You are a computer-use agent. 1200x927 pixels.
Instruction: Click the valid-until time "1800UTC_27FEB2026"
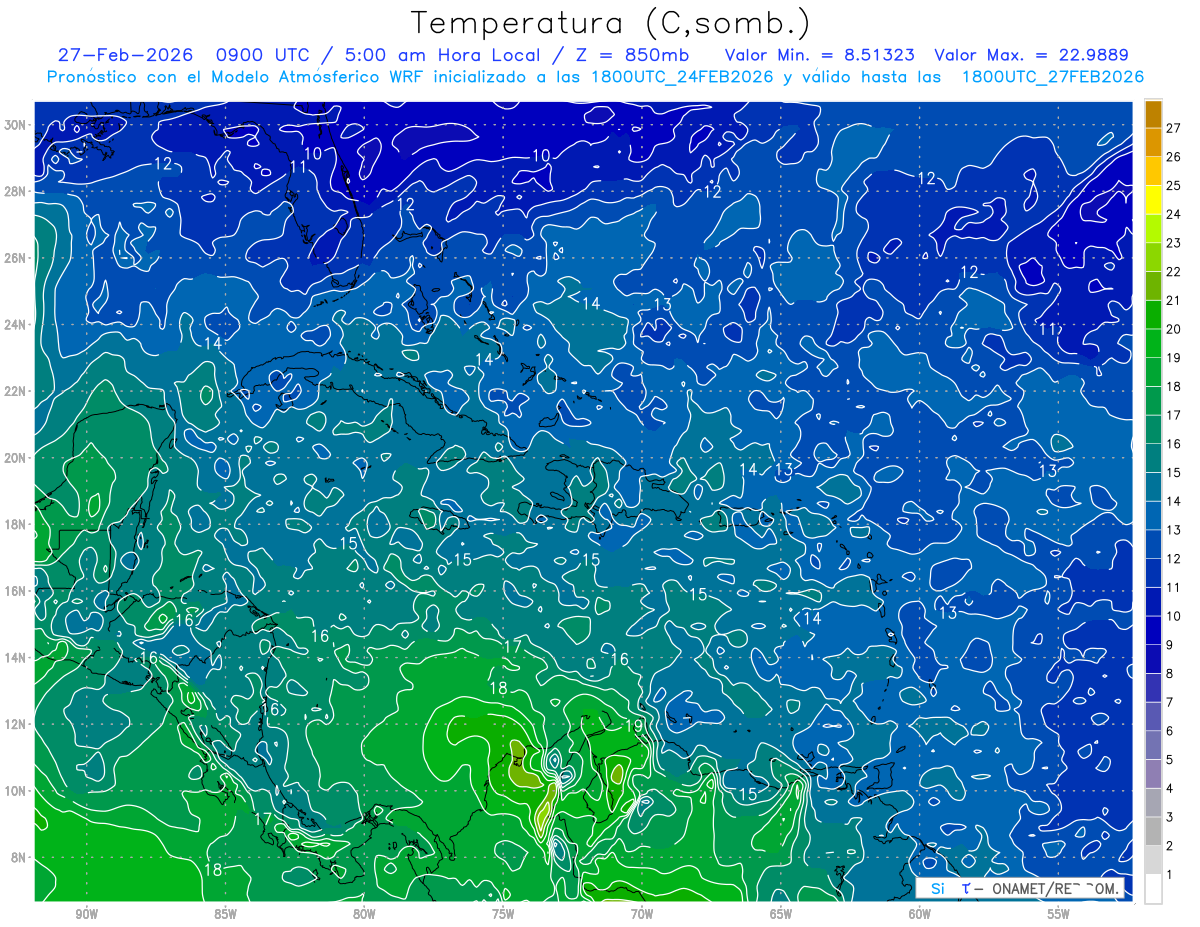(1052, 77)
